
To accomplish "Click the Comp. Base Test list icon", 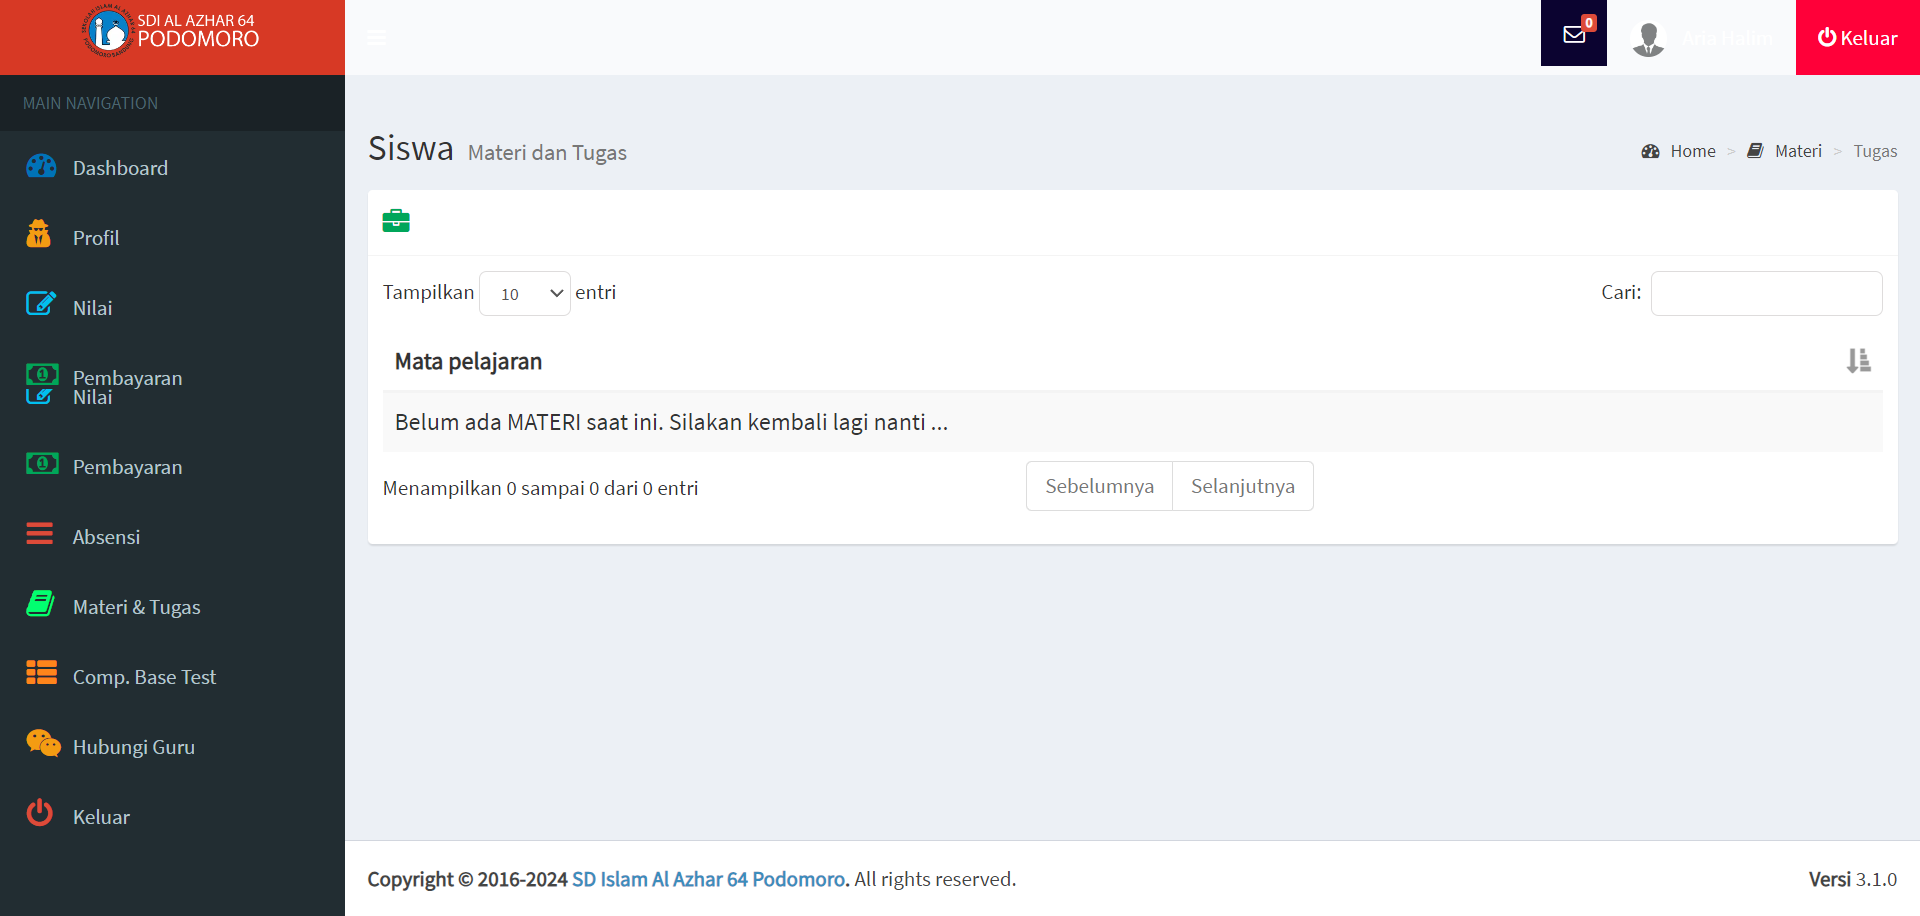I will click(41, 673).
